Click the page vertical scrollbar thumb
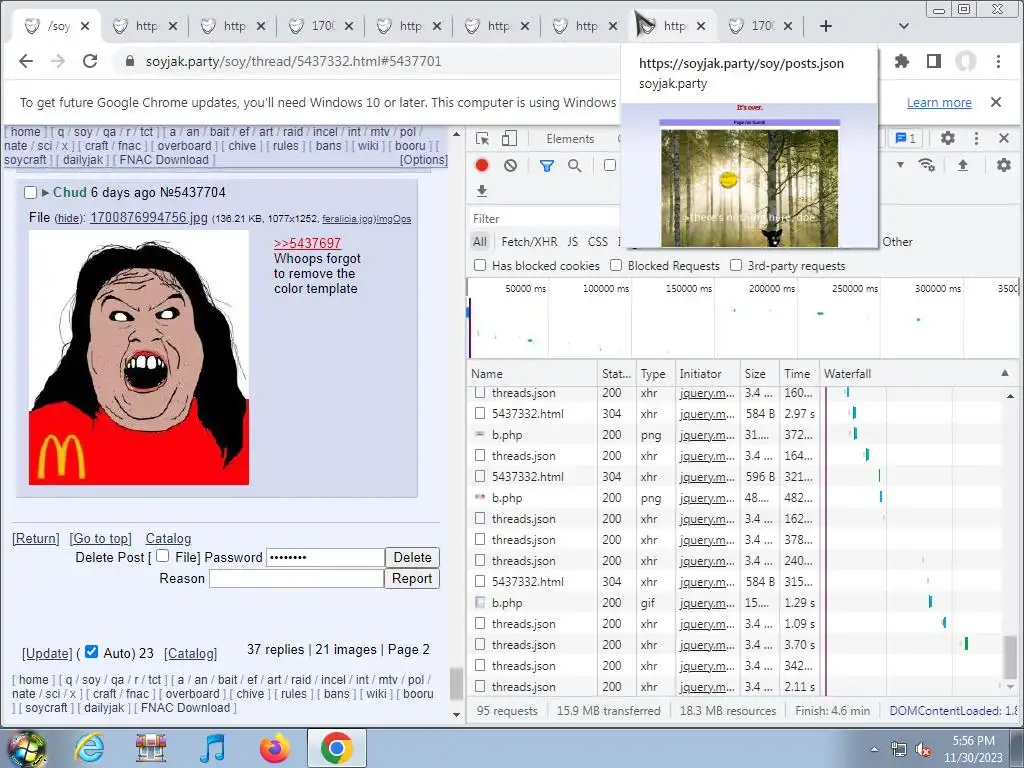1024x768 pixels. pos(456,683)
